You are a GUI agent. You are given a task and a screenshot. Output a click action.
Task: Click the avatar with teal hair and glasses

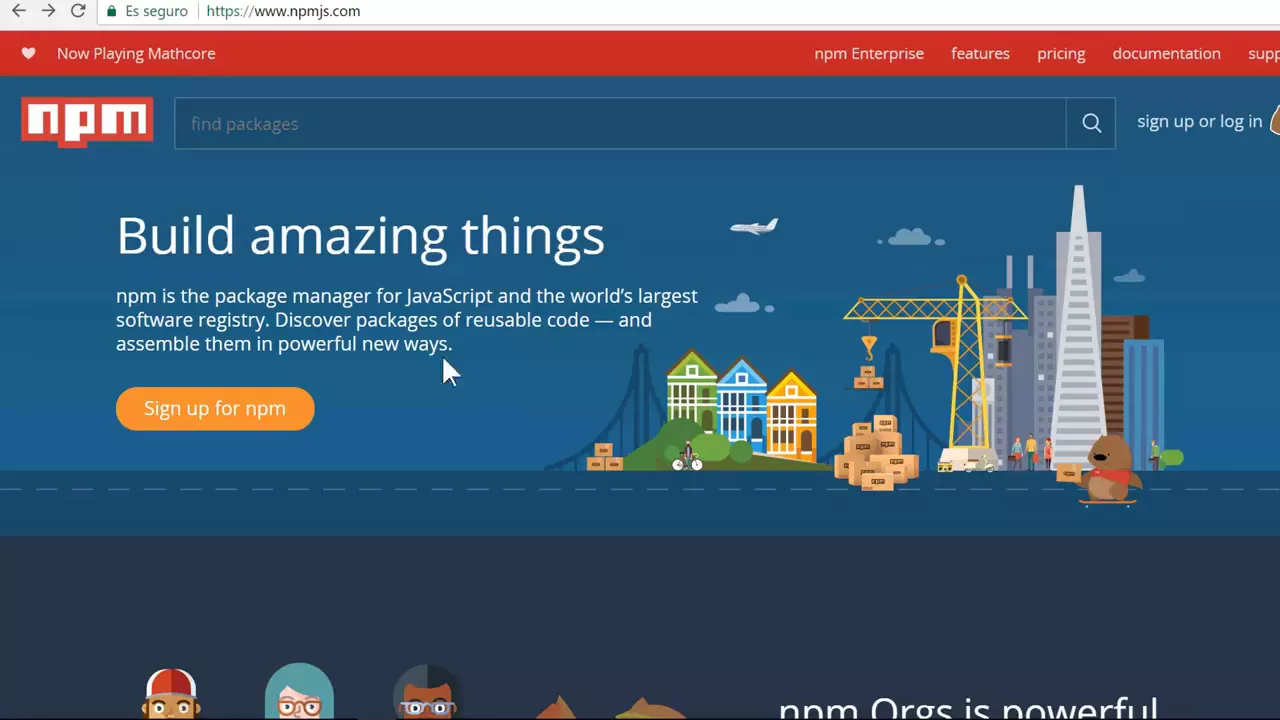pos(299,692)
